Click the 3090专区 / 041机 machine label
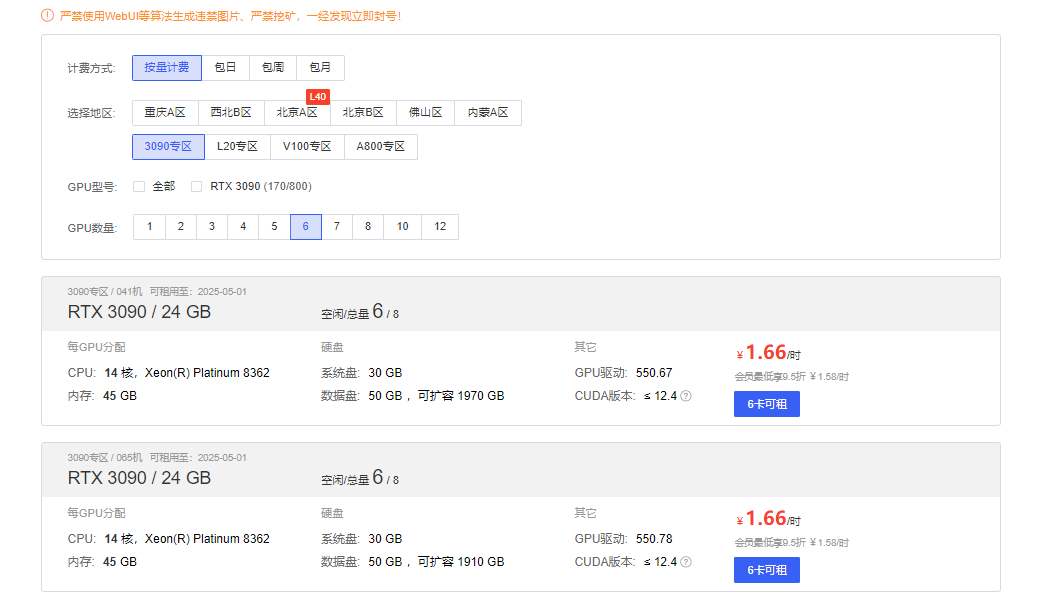The width and height of the screenshot is (1039, 601). 105,292
